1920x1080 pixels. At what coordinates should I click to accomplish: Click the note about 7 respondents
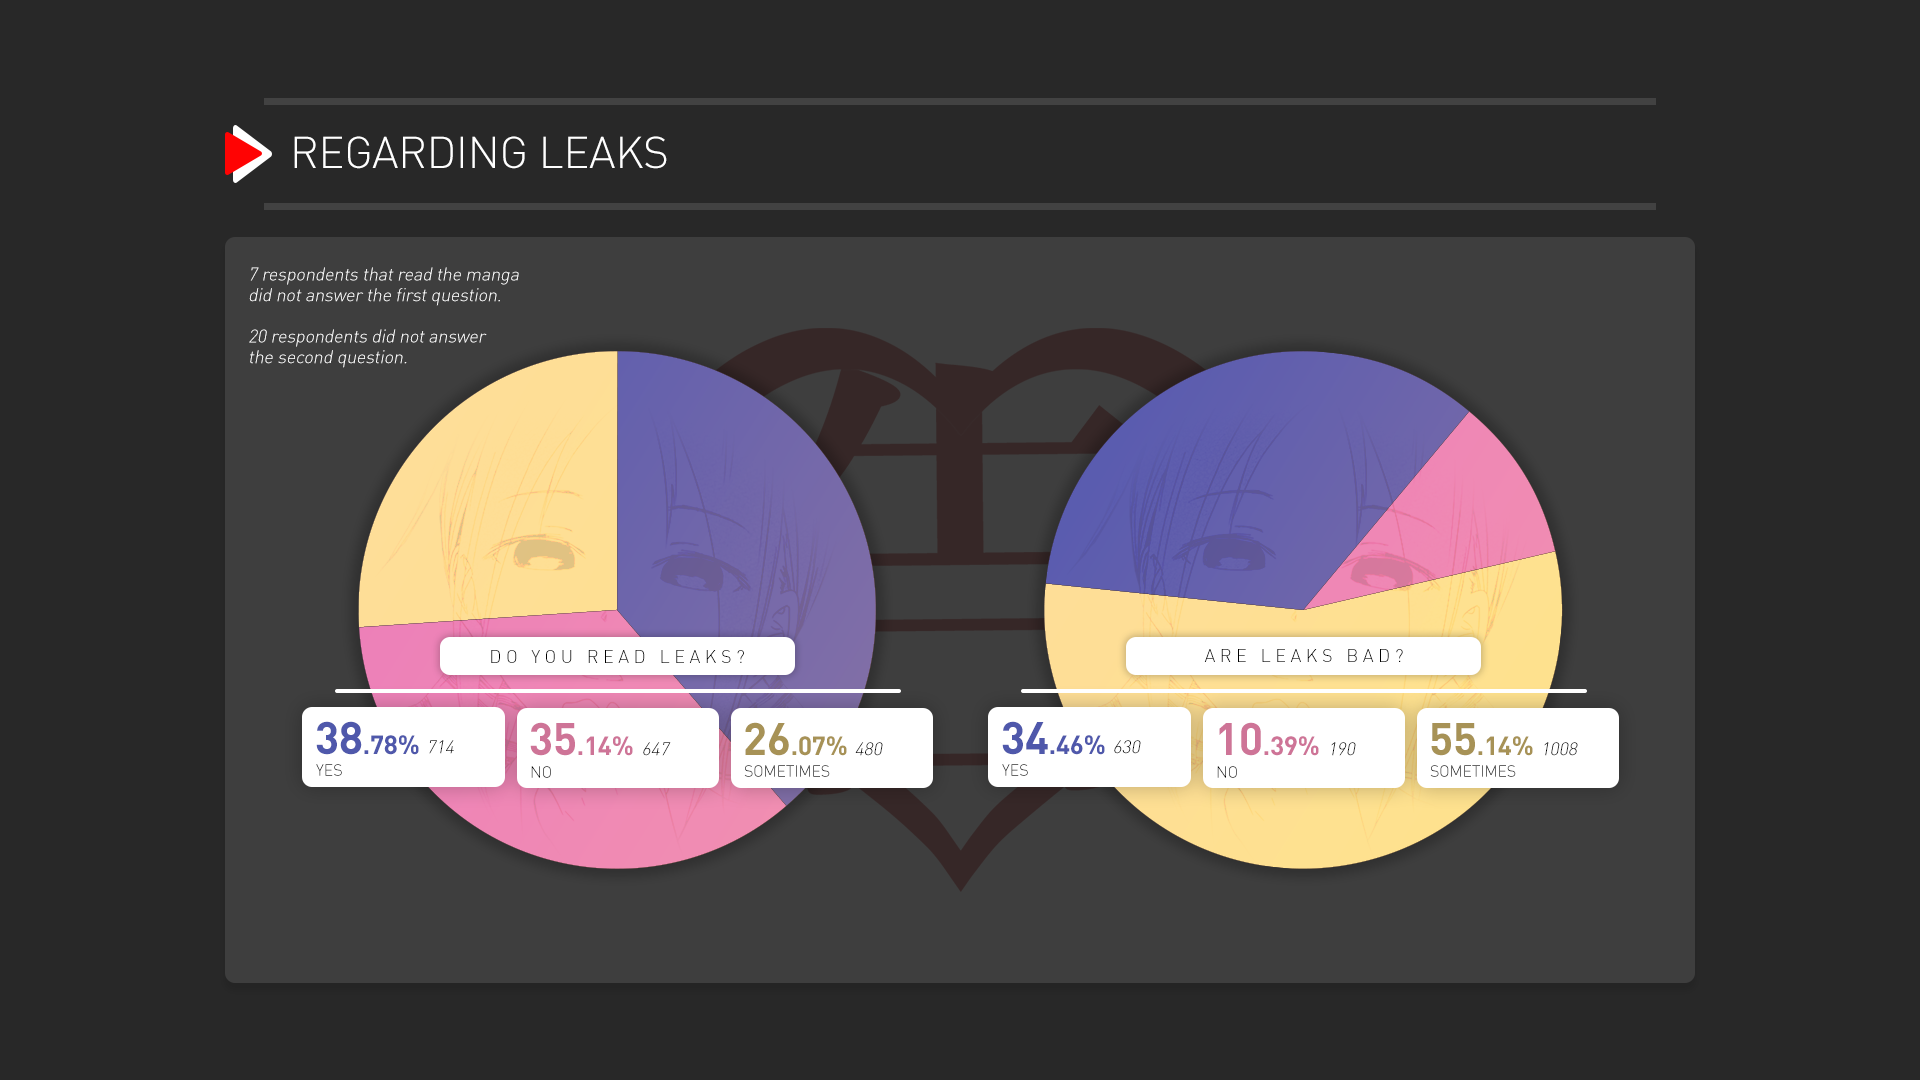coord(384,285)
